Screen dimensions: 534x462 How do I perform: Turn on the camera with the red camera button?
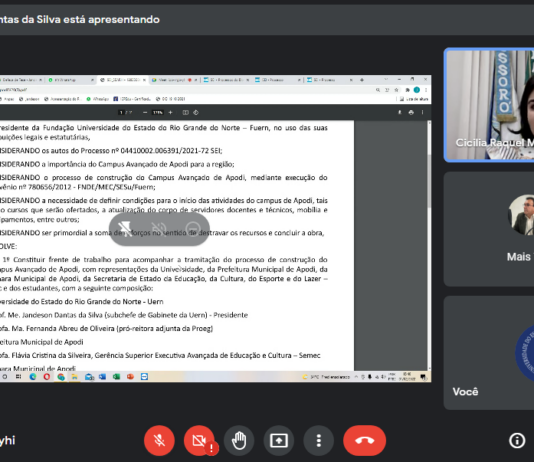coord(199,440)
